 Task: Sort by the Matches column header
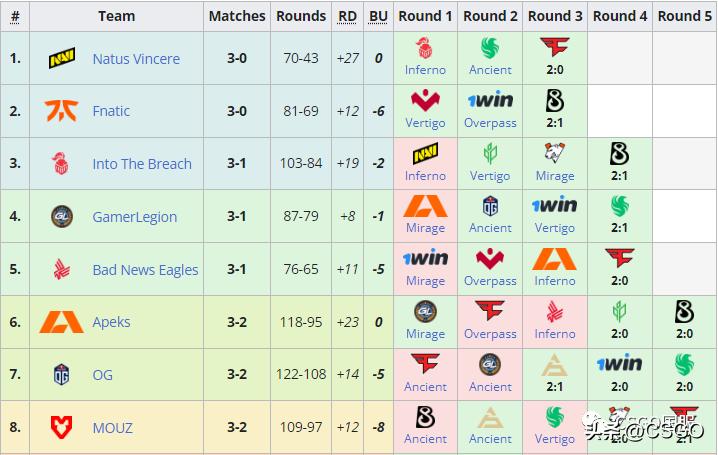click(x=237, y=16)
